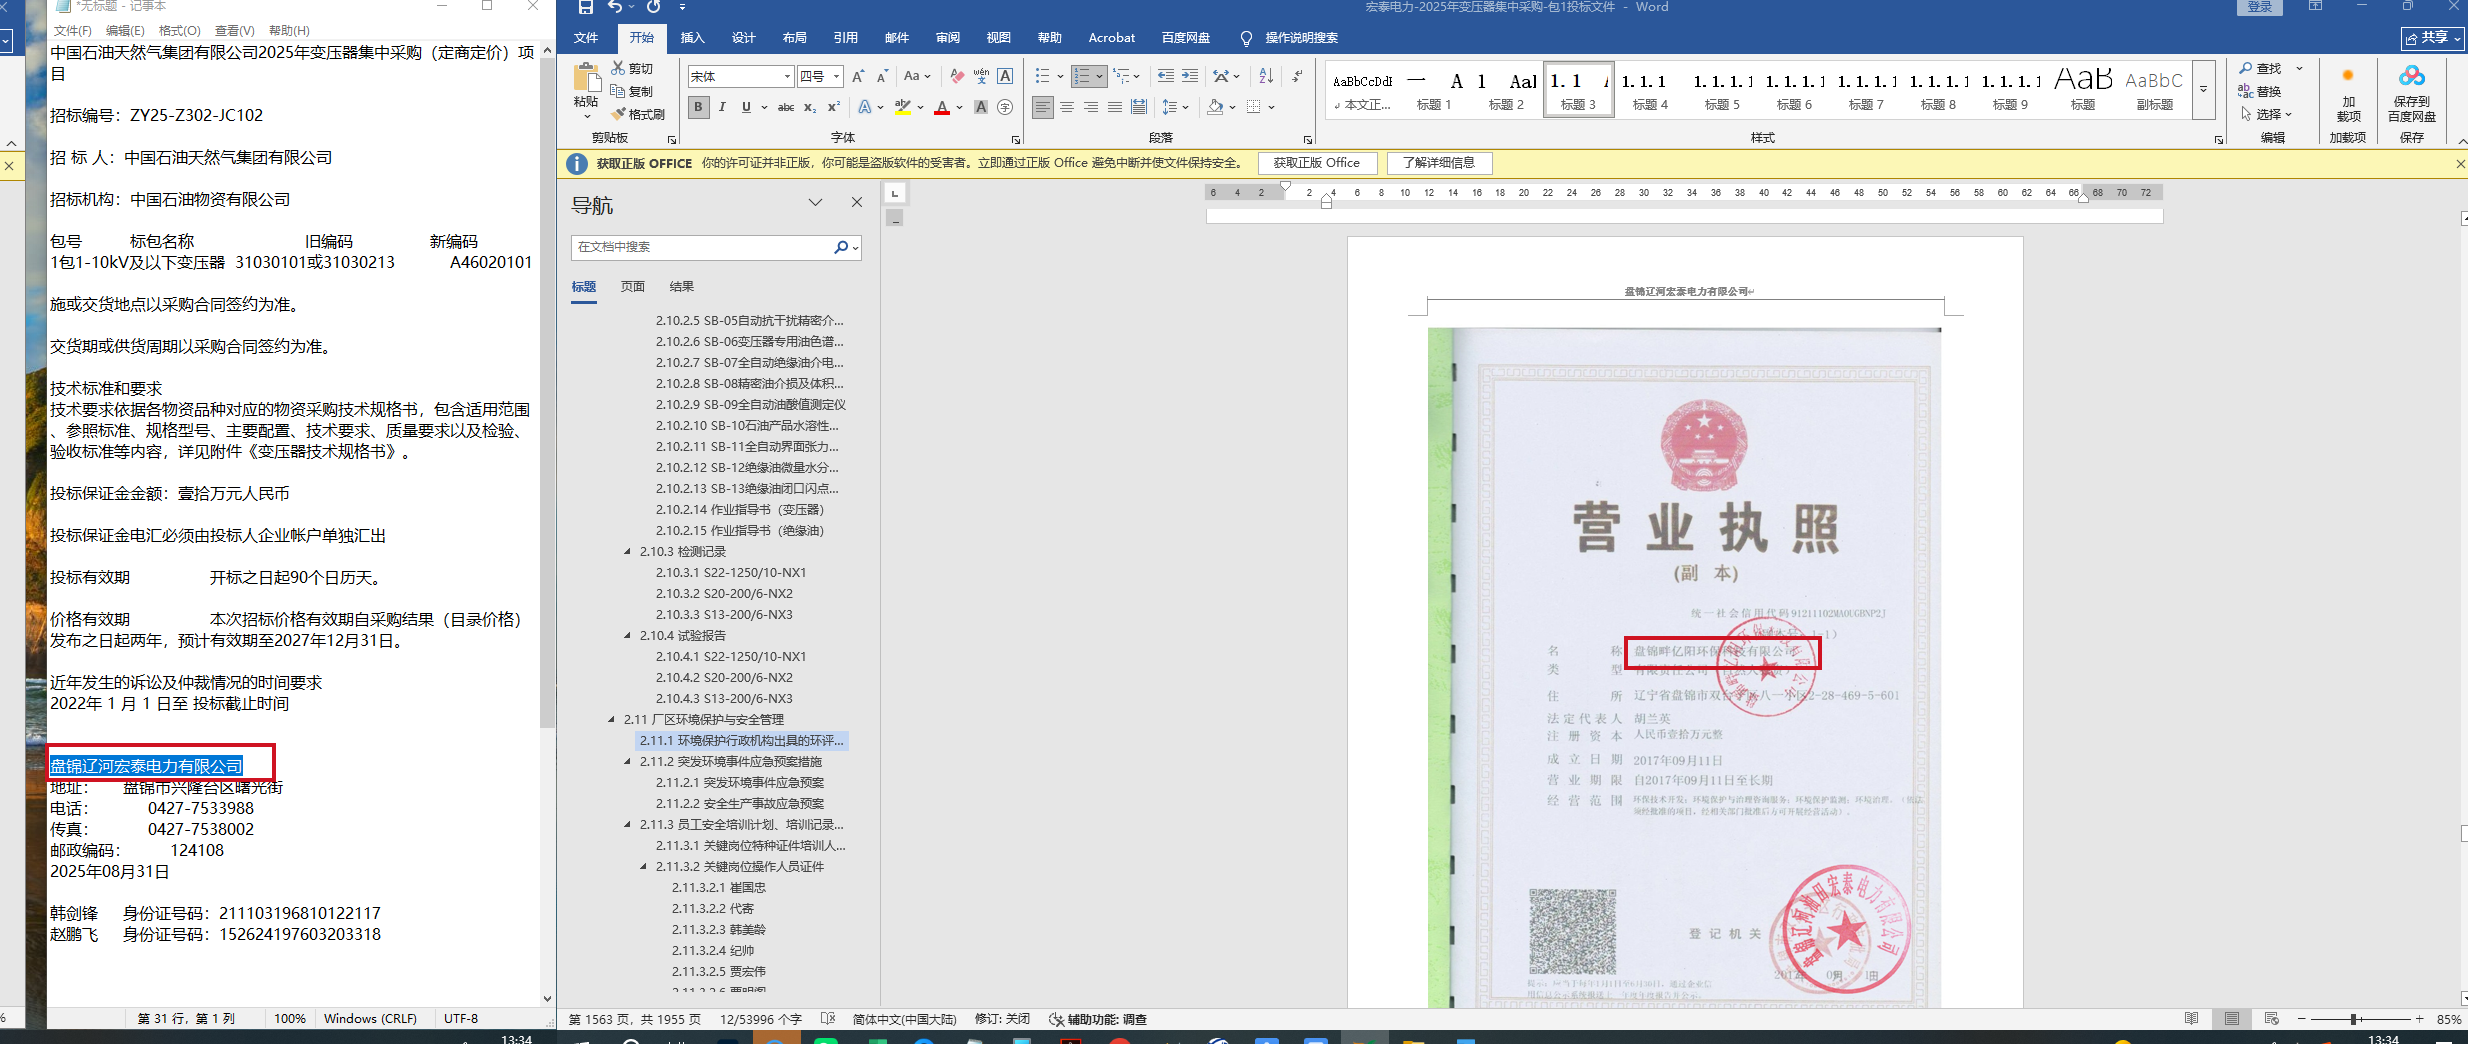This screenshot has height=1044, width=2468.
Task: Pick the yellow text highlight color
Action: click(903, 107)
